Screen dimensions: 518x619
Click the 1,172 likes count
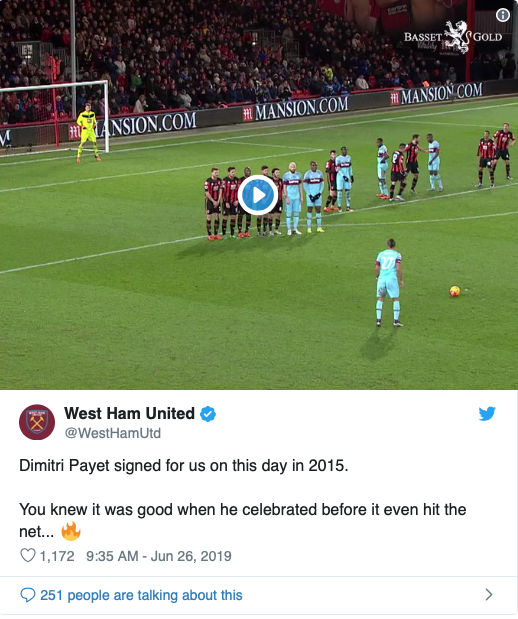pyautogui.click(x=57, y=556)
